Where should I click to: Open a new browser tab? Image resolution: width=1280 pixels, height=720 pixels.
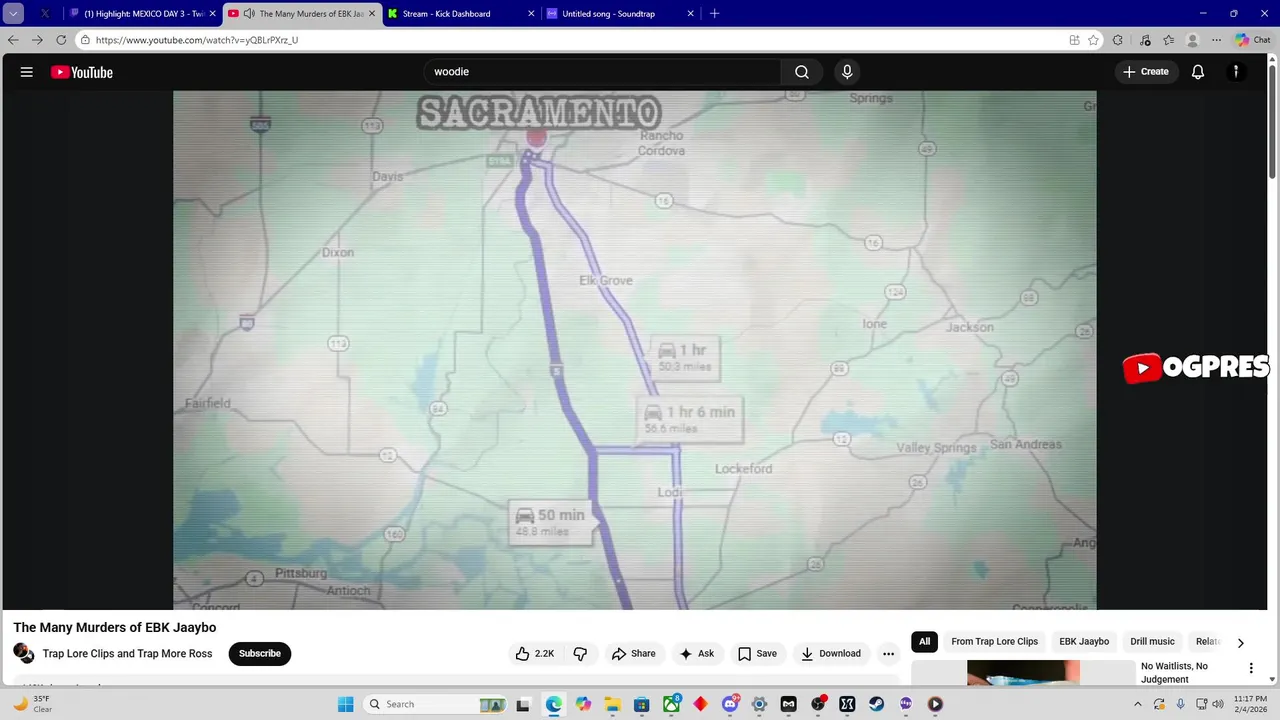(714, 14)
